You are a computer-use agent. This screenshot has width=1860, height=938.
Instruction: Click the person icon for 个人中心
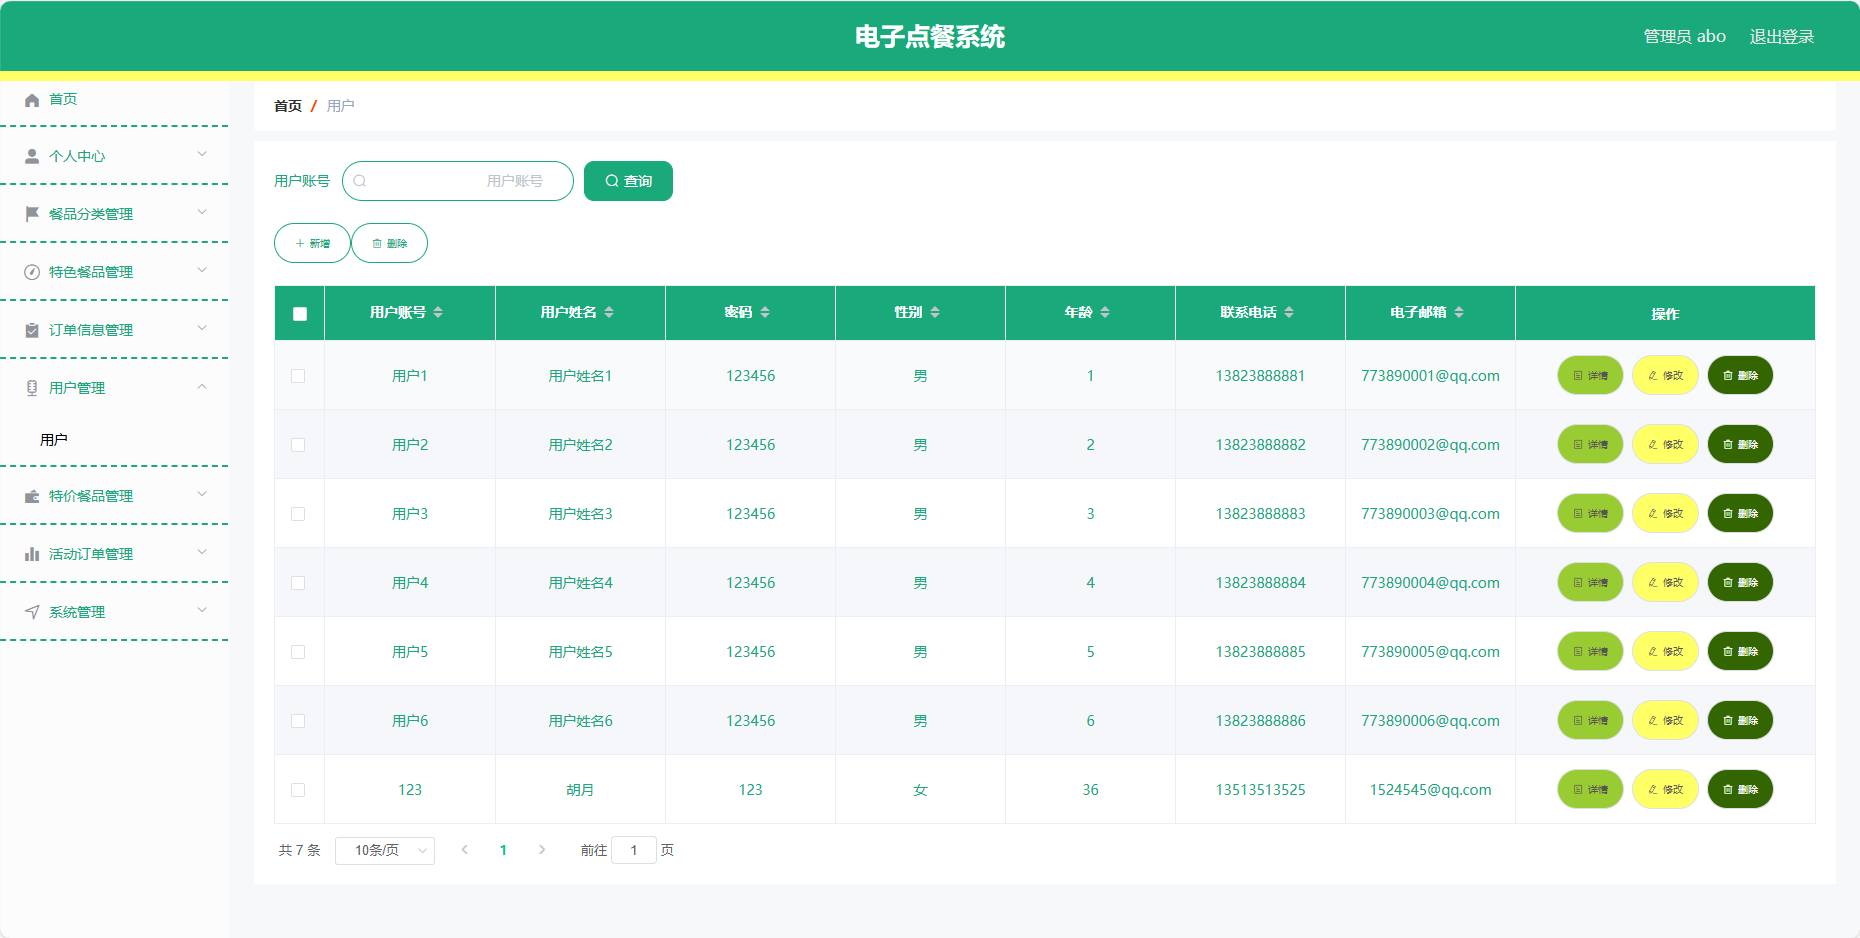coord(32,157)
